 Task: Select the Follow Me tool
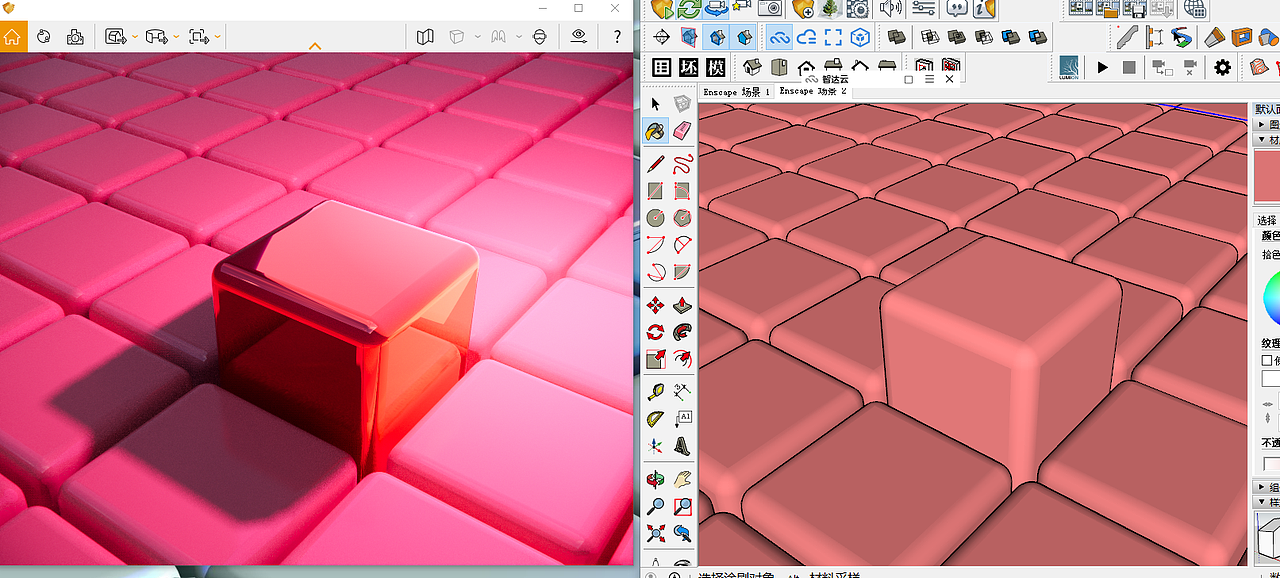[x=683, y=332]
